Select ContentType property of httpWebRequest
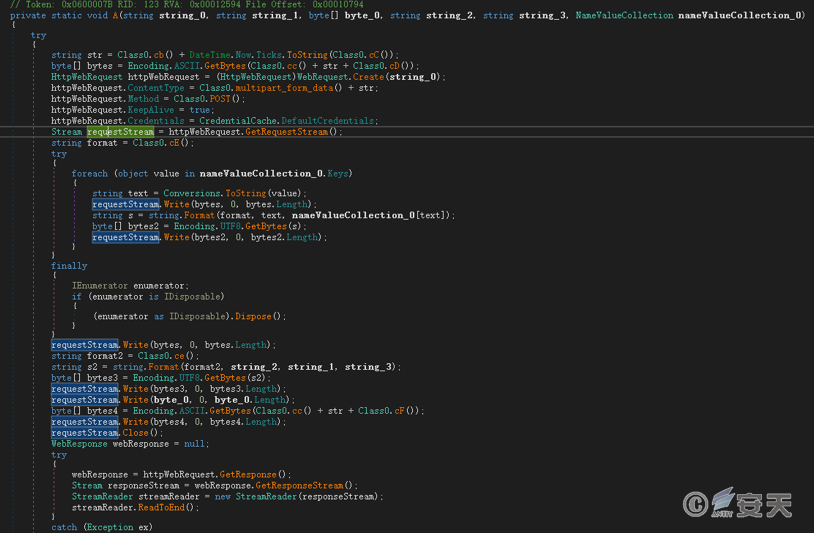 pos(156,88)
